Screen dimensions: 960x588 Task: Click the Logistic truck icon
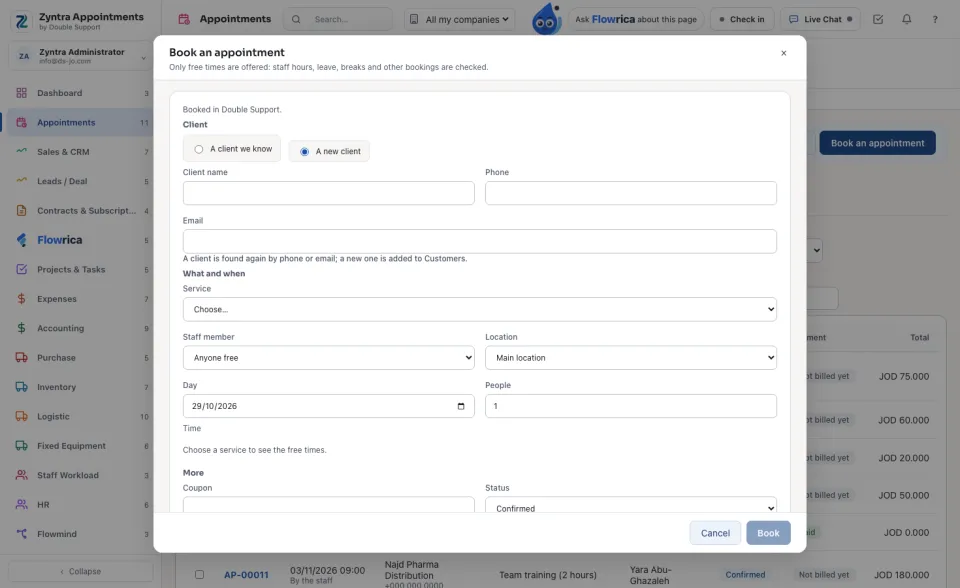click(x=21, y=416)
